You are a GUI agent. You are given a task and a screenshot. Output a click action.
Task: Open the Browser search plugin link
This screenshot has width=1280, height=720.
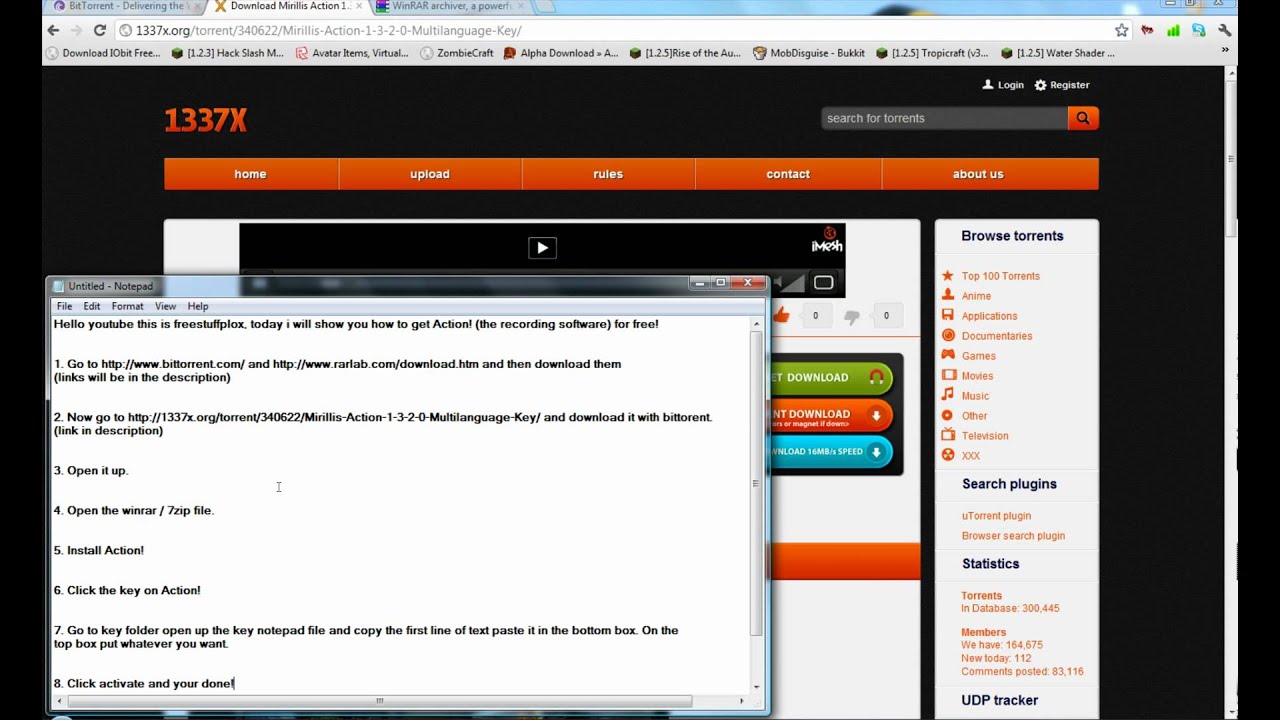click(1013, 536)
